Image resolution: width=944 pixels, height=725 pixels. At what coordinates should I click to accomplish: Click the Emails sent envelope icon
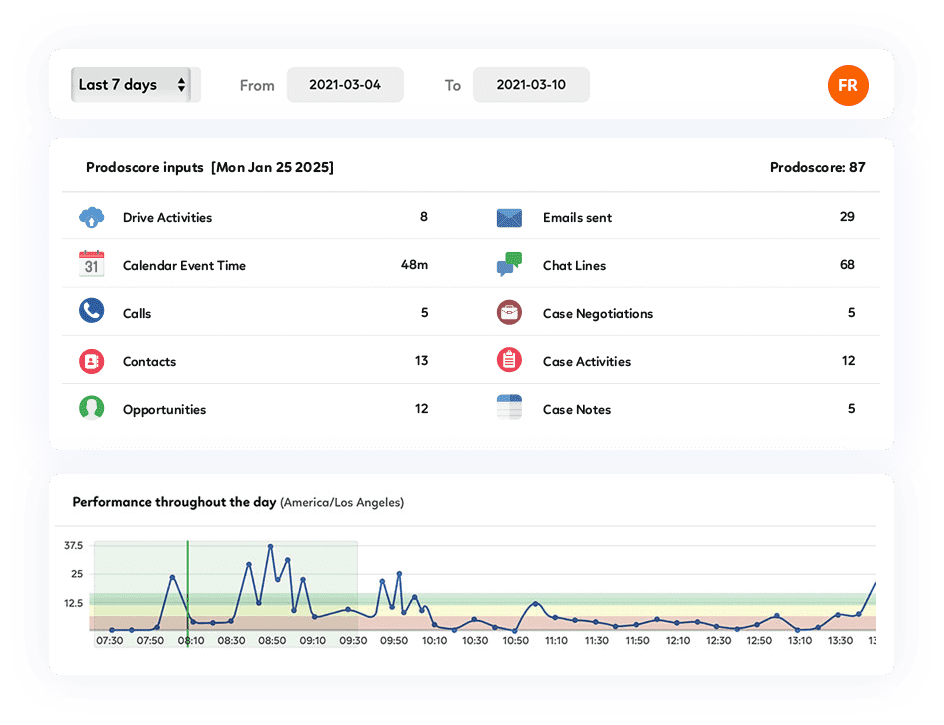click(x=510, y=217)
